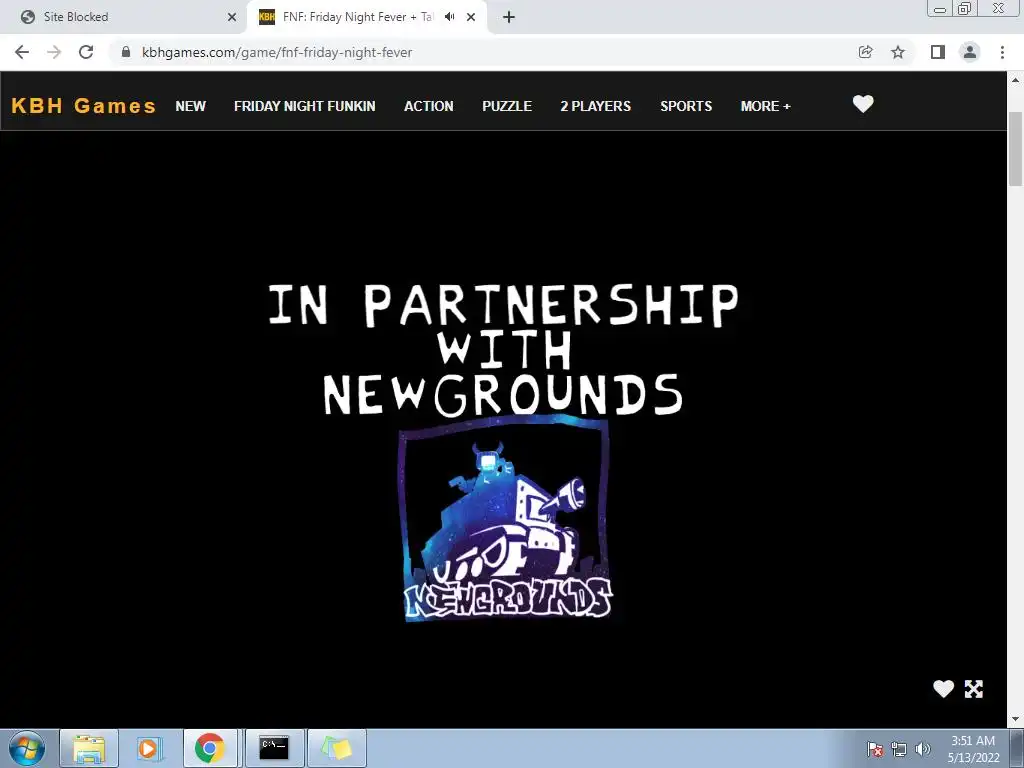Switch to Chrome in the taskbar
Image resolution: width=1024 pixels, height=768 pixels.
point(210,748)
